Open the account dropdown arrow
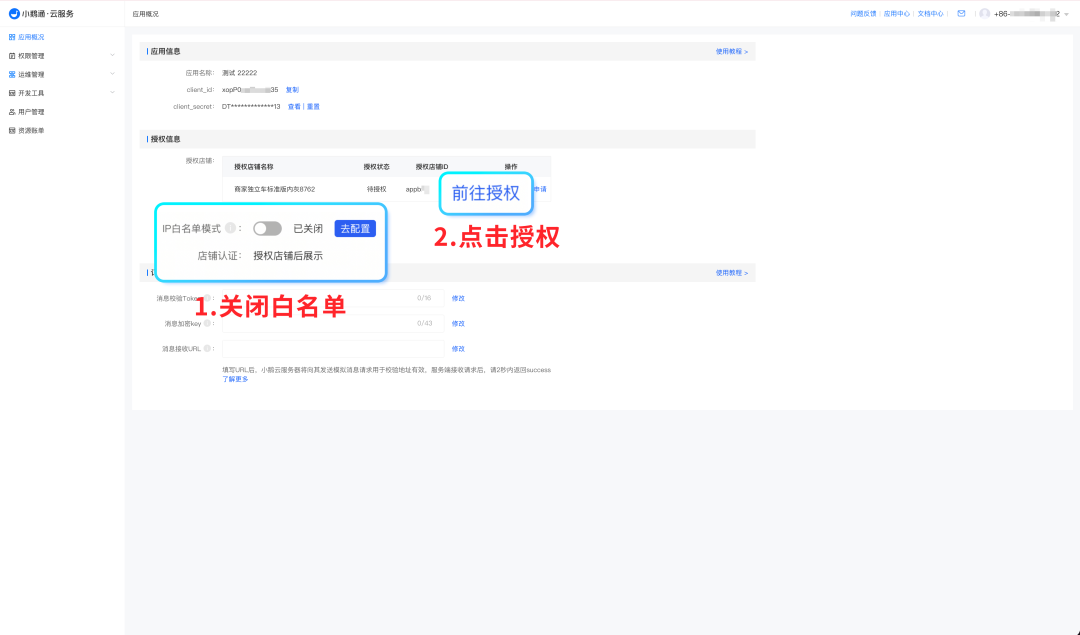 click(1066, 14)
